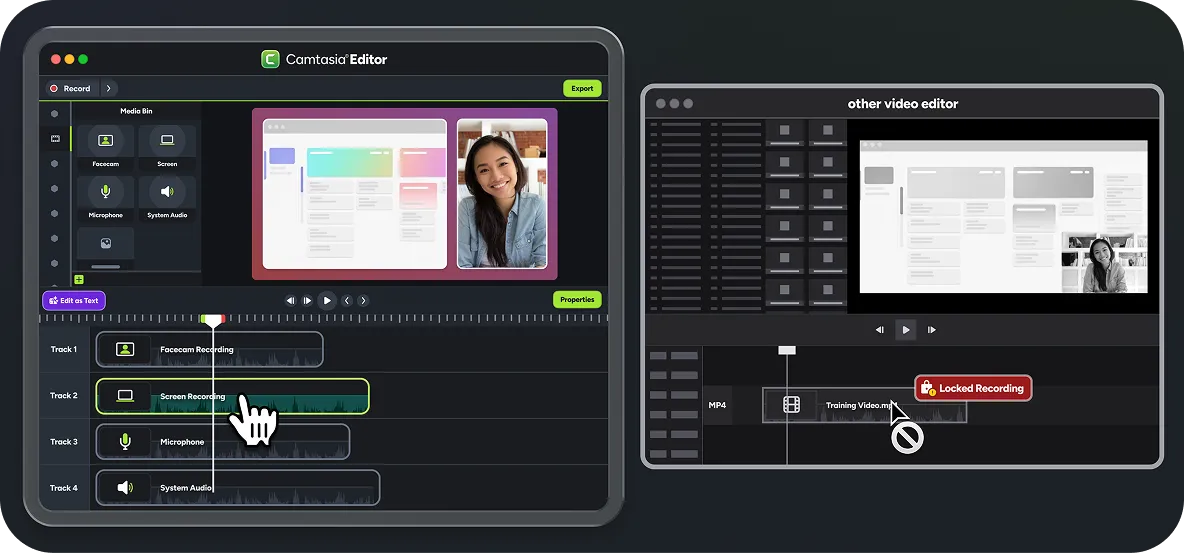The image size is (1184, 553).
Task: Click the Track 3 label
Action: click(x=64, y=442)
